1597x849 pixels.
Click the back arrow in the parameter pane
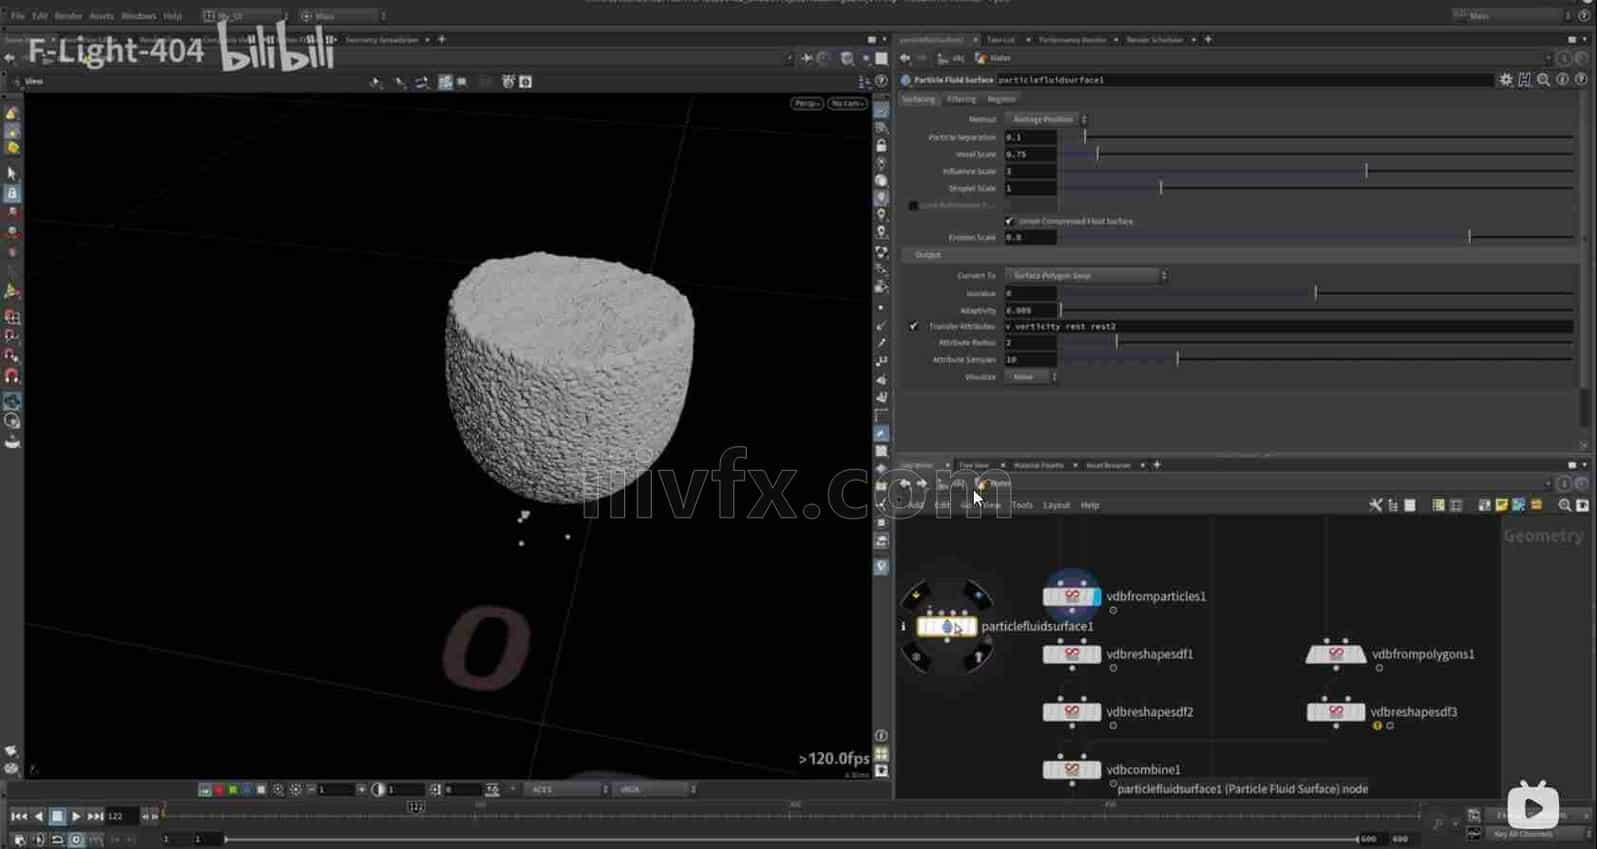(905, 59)
